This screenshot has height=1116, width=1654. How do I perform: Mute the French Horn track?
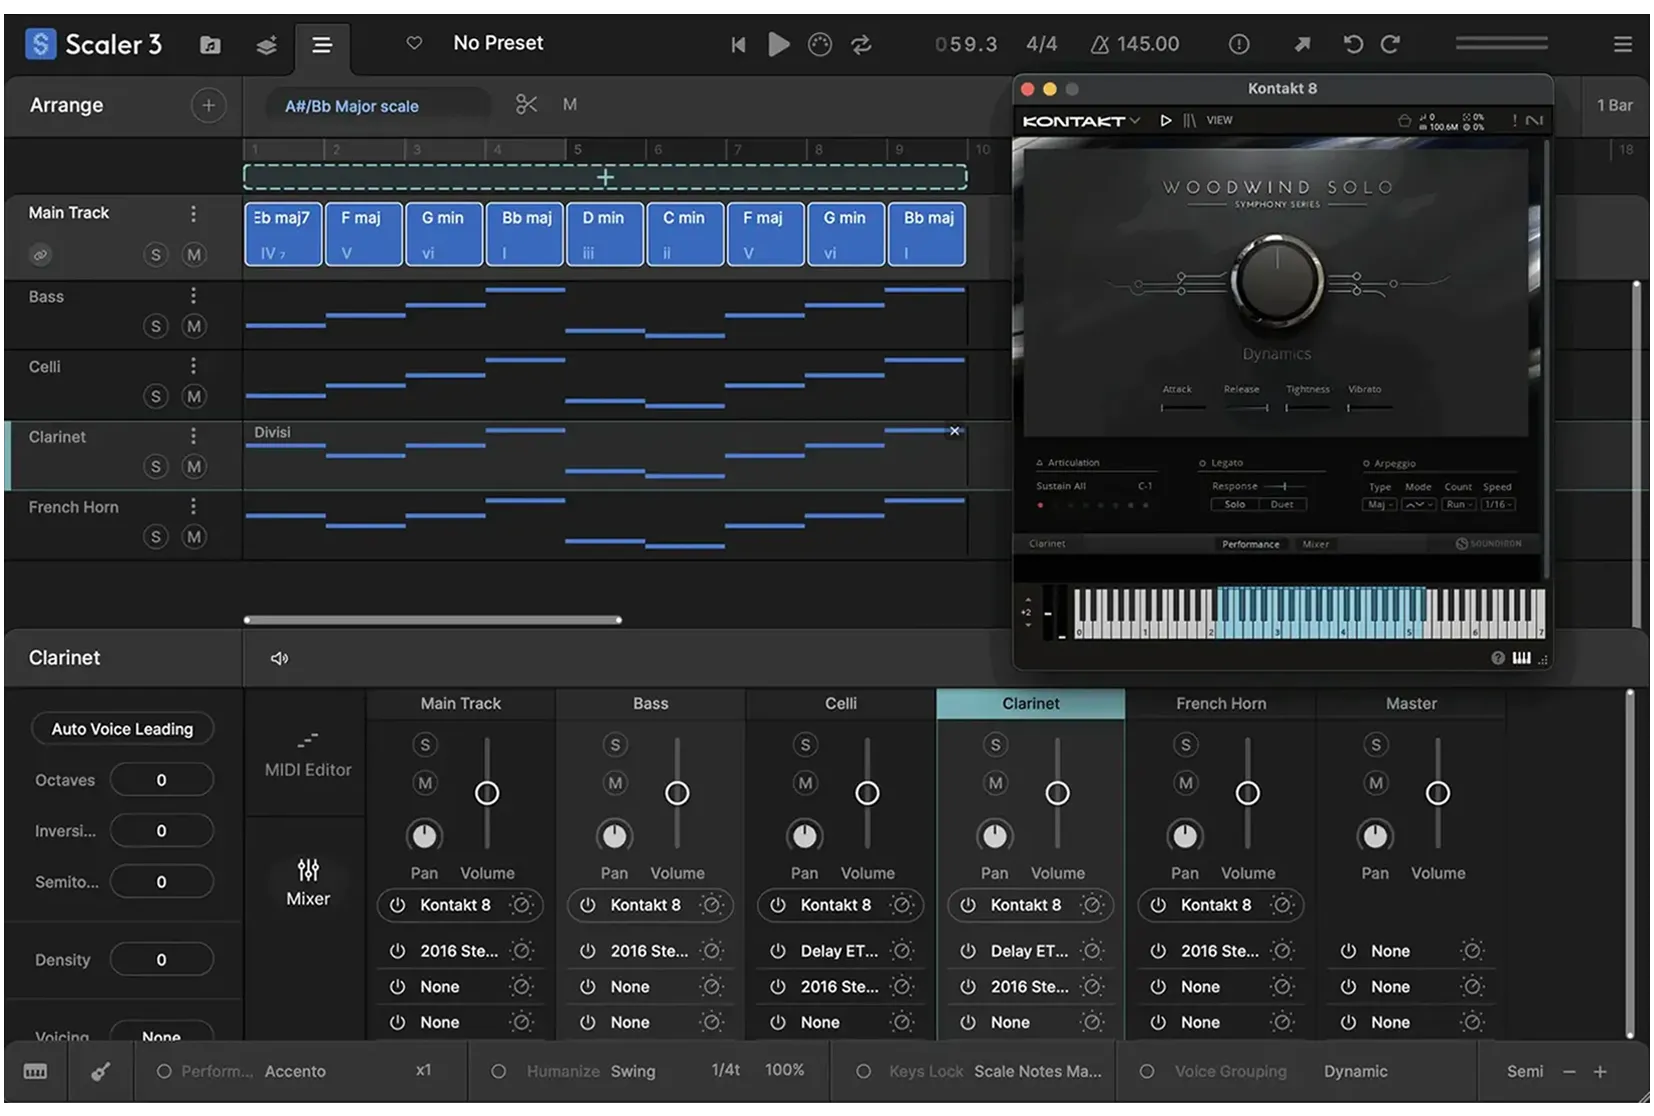click(194, 536)
